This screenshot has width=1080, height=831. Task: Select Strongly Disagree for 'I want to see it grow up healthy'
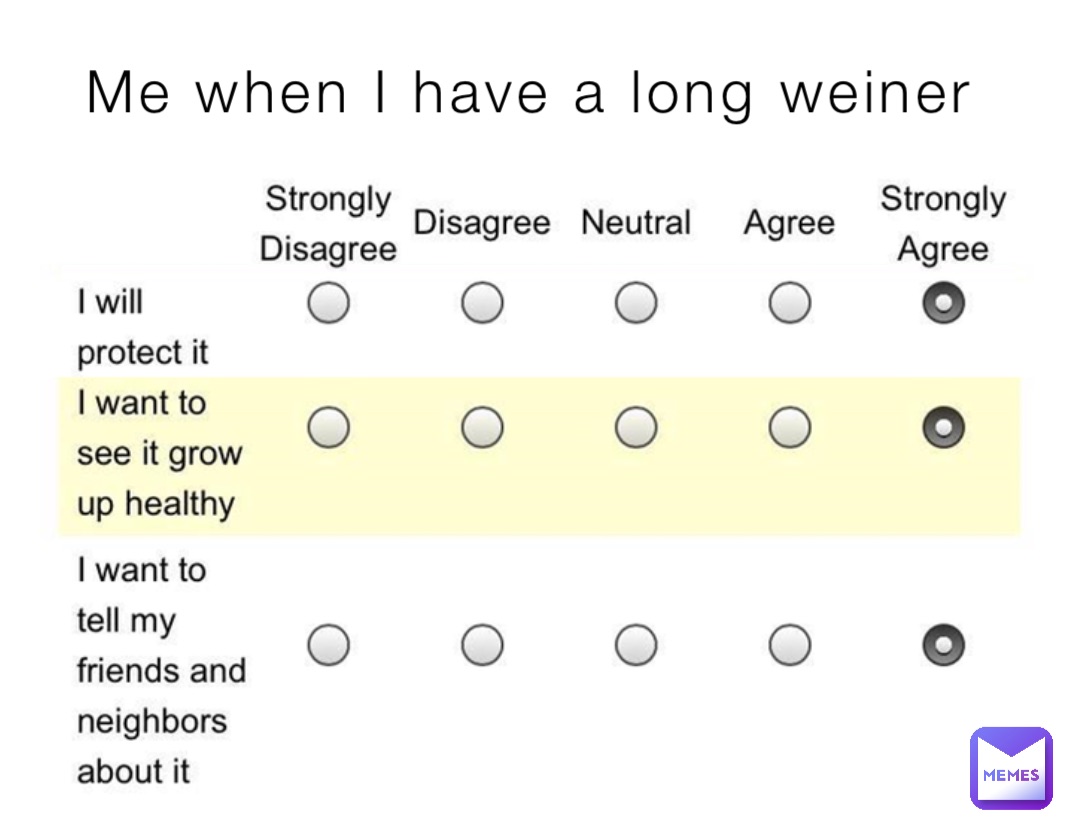tap(329, 427)
